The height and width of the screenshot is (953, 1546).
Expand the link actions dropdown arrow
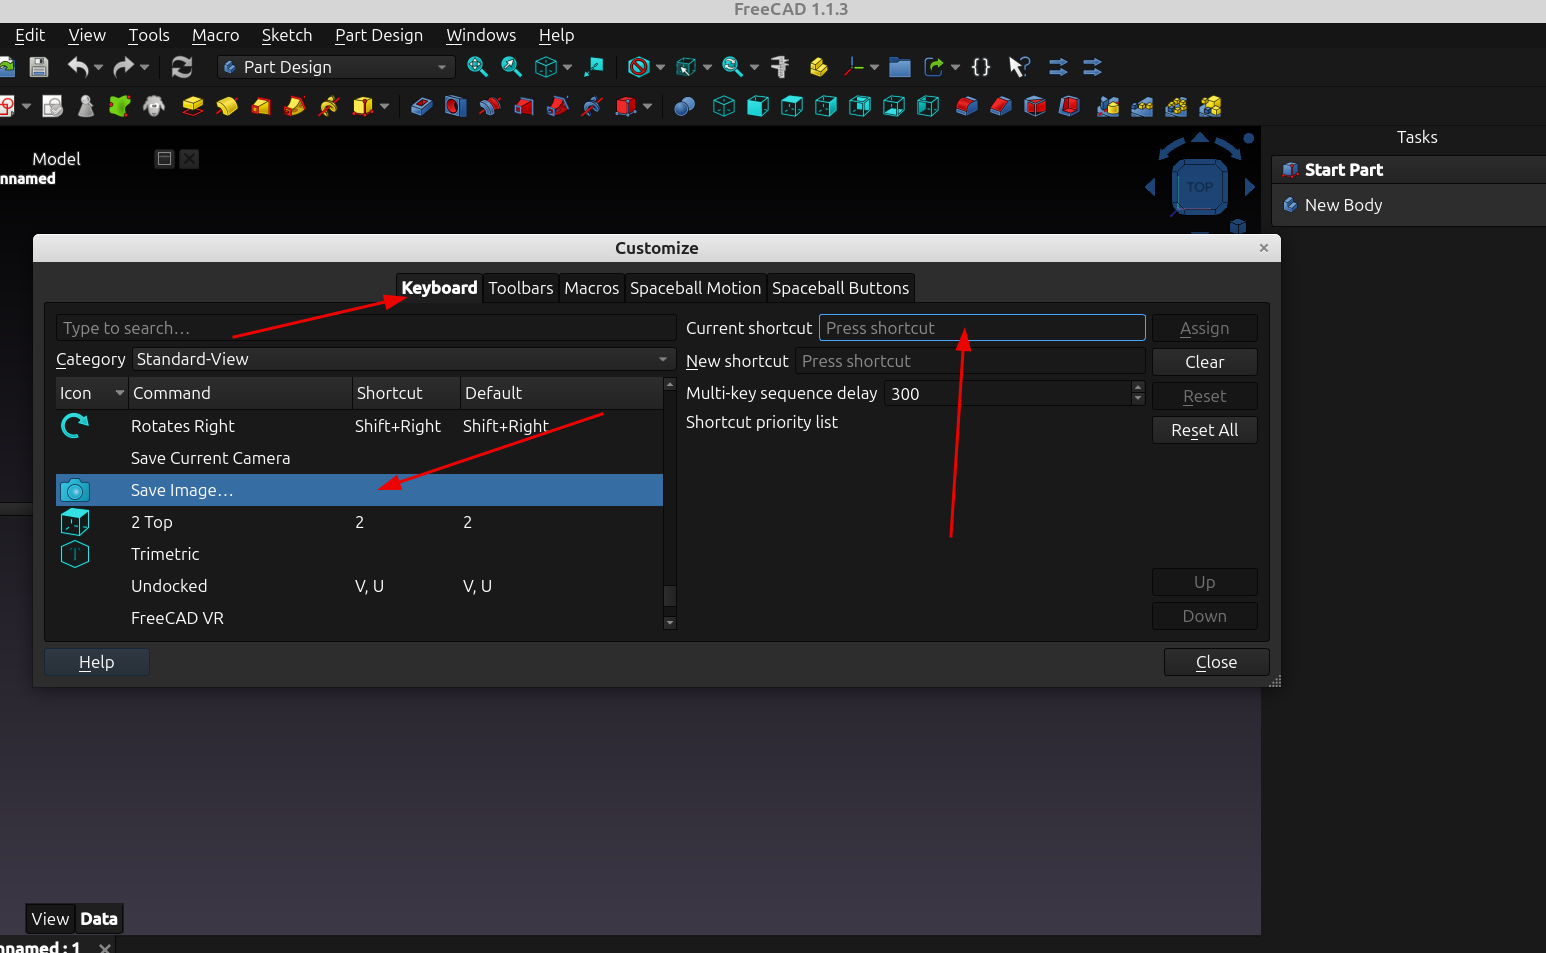tap(955, 67)
